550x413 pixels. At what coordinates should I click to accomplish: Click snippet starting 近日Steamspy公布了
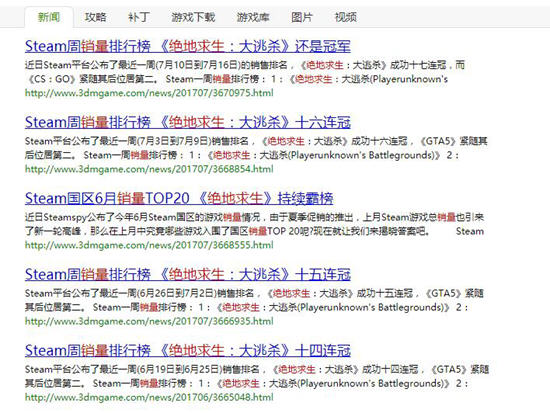(x=254, y=217)
